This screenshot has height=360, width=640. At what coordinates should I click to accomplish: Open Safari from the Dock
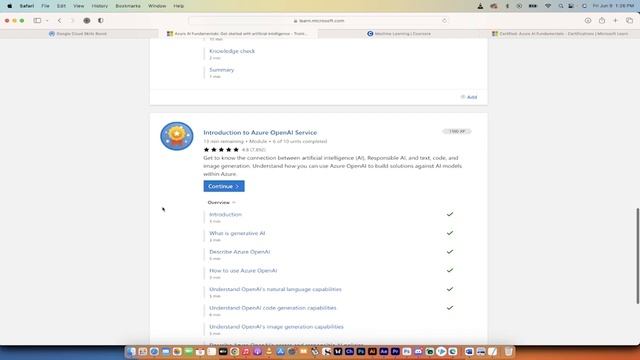[154, 351]
